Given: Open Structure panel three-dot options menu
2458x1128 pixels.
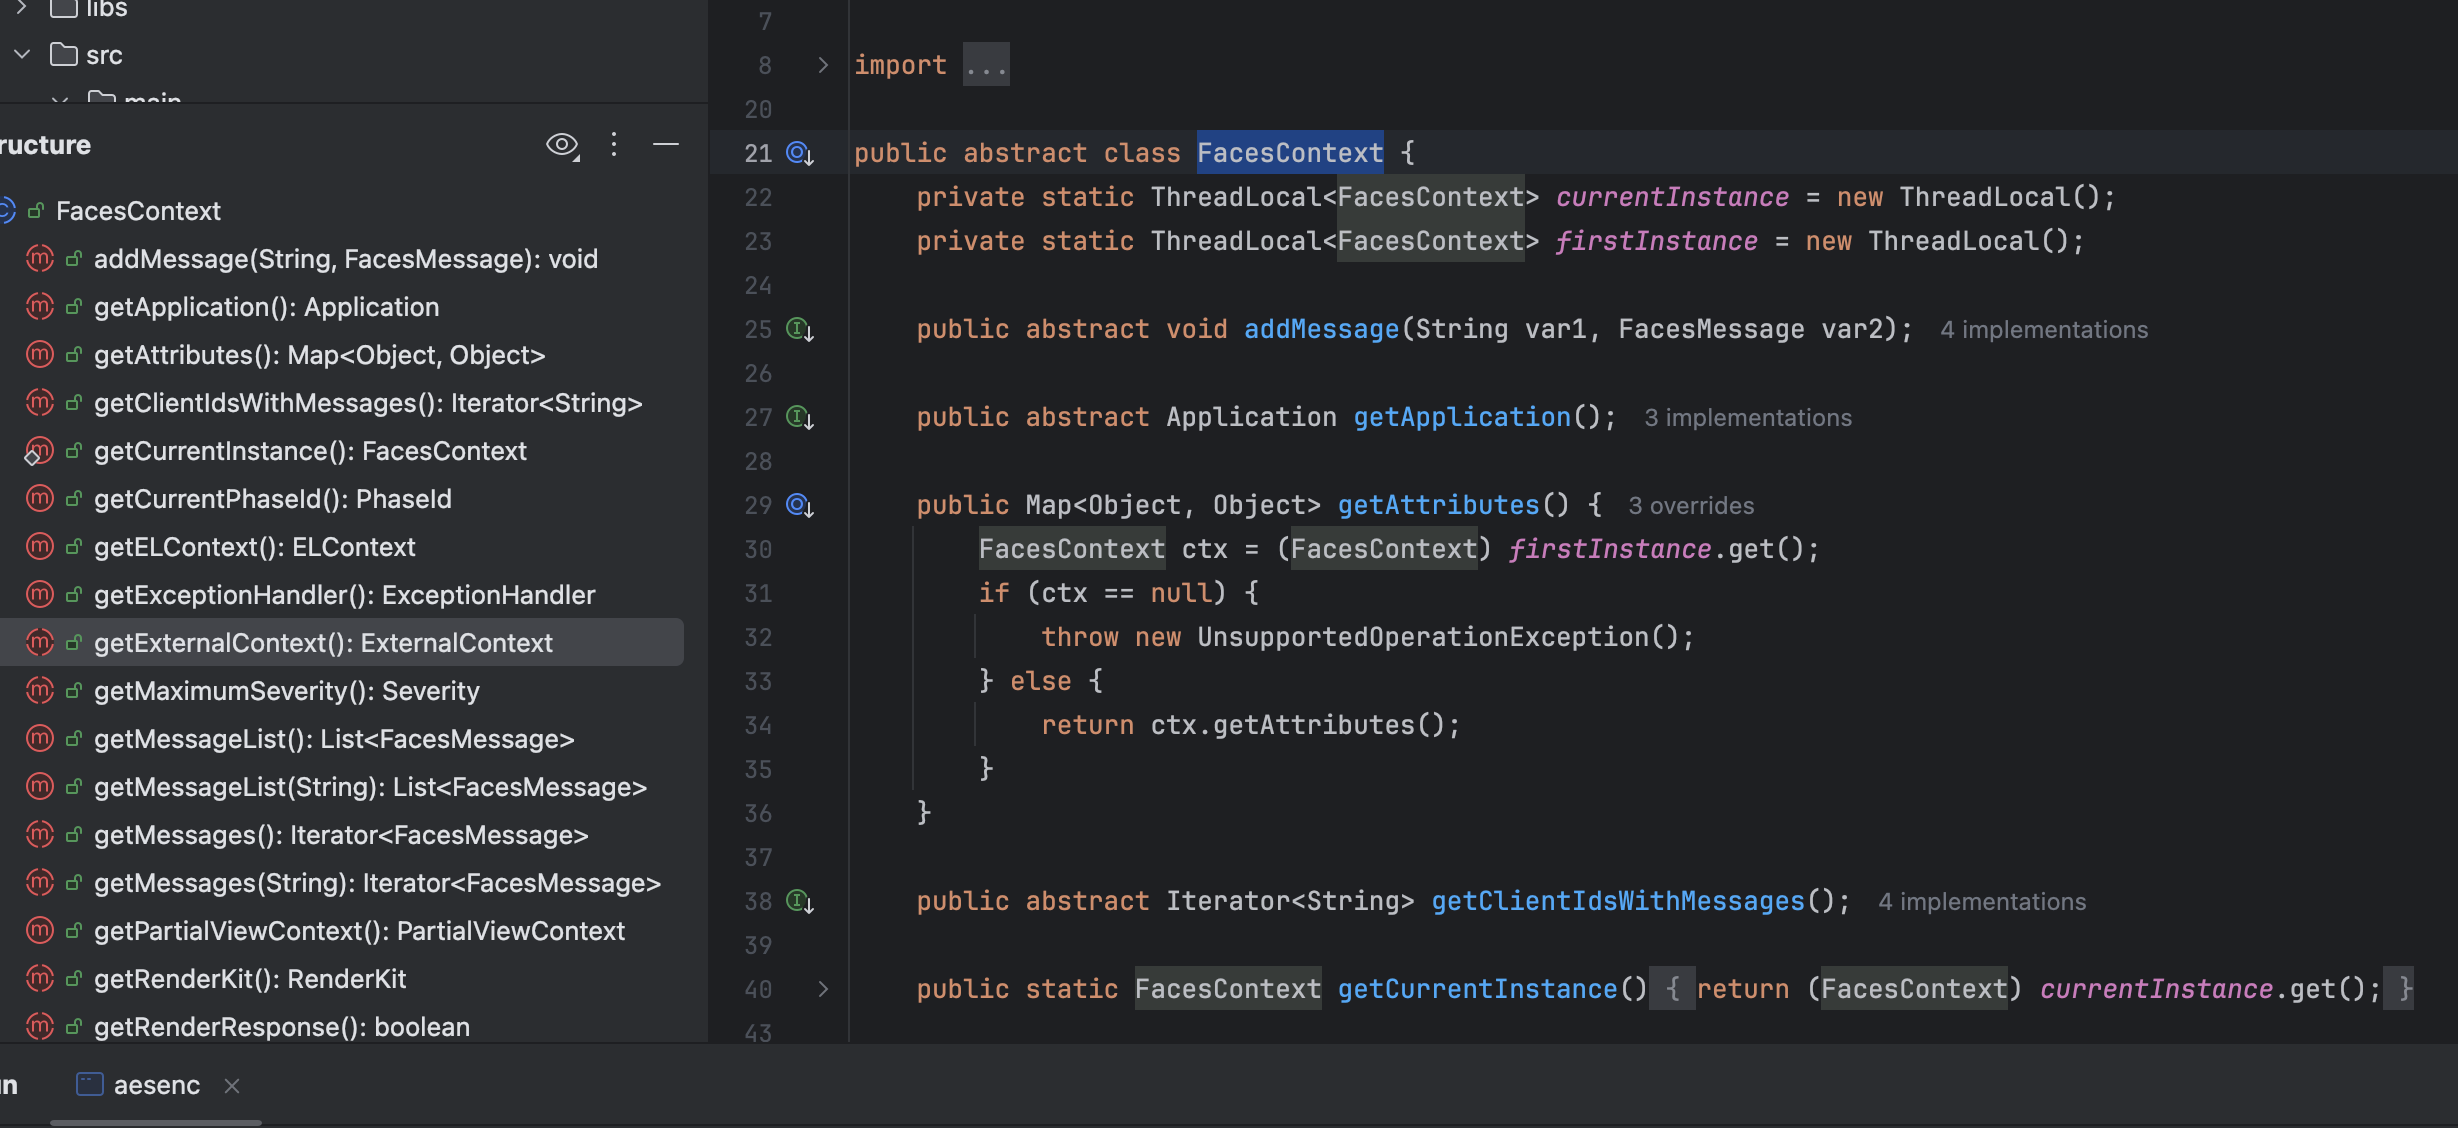Looking at the screenshot, I should [614, 146].
